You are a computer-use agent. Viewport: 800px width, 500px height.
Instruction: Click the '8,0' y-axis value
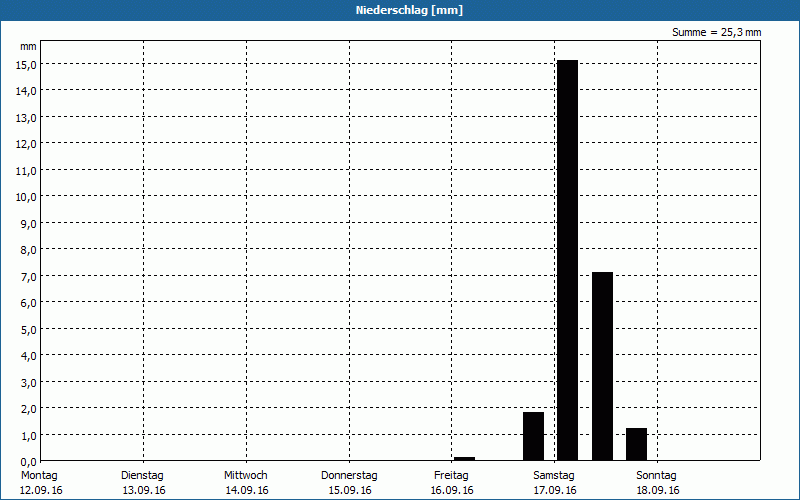click(29, 250)
